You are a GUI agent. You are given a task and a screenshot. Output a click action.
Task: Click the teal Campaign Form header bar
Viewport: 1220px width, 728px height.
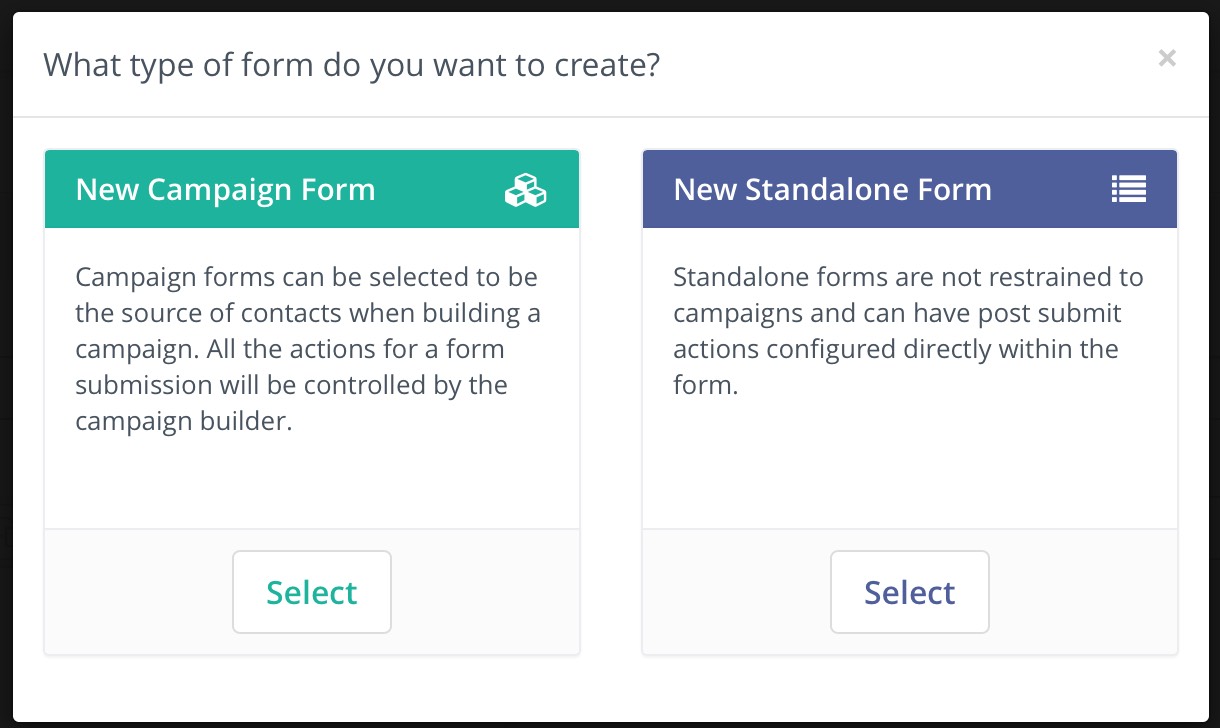point(440,190)
